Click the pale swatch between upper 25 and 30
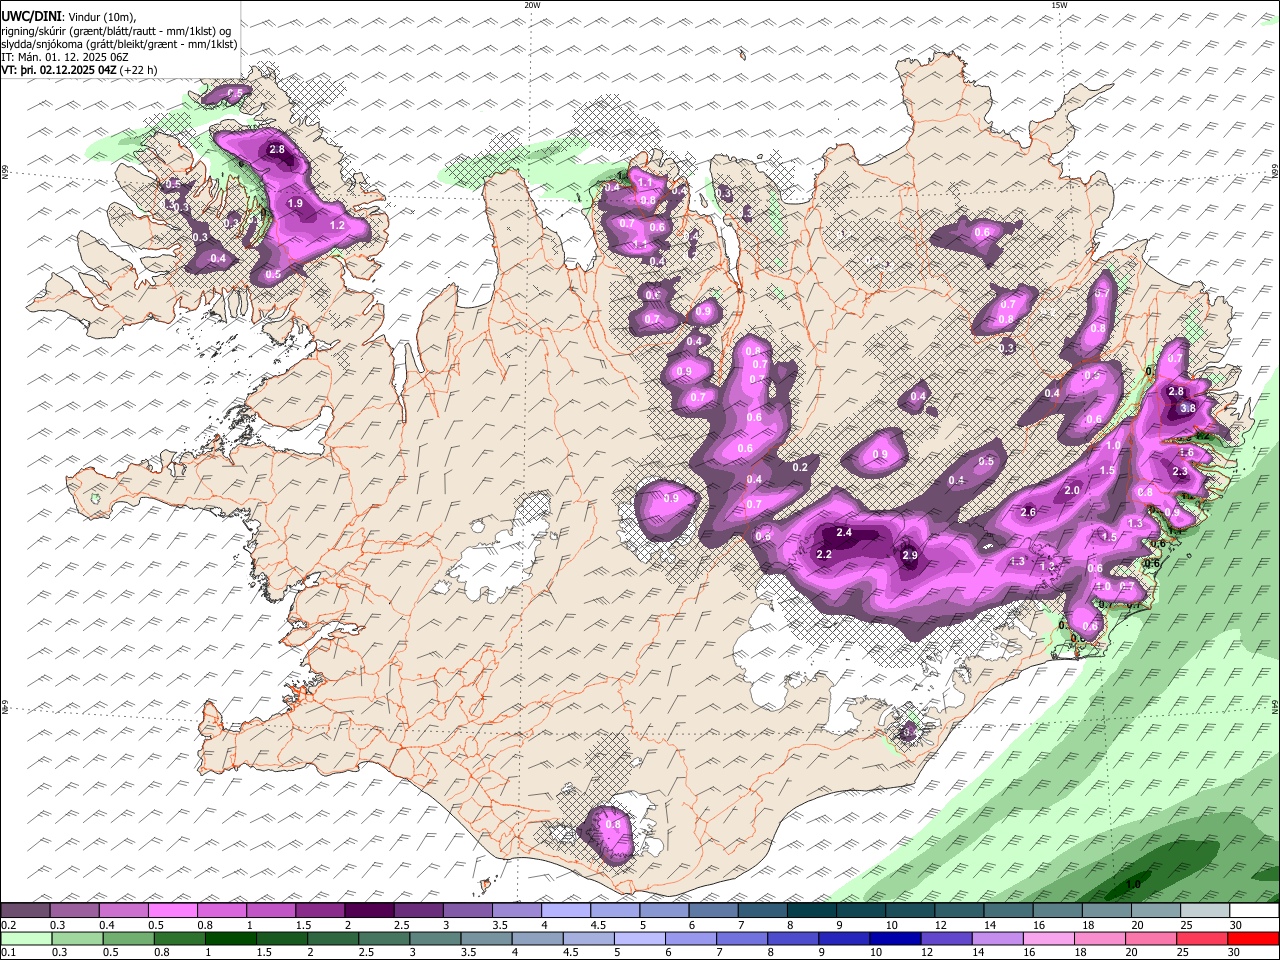Viewport: 1280px width, 960px height. coord(1204,910)
